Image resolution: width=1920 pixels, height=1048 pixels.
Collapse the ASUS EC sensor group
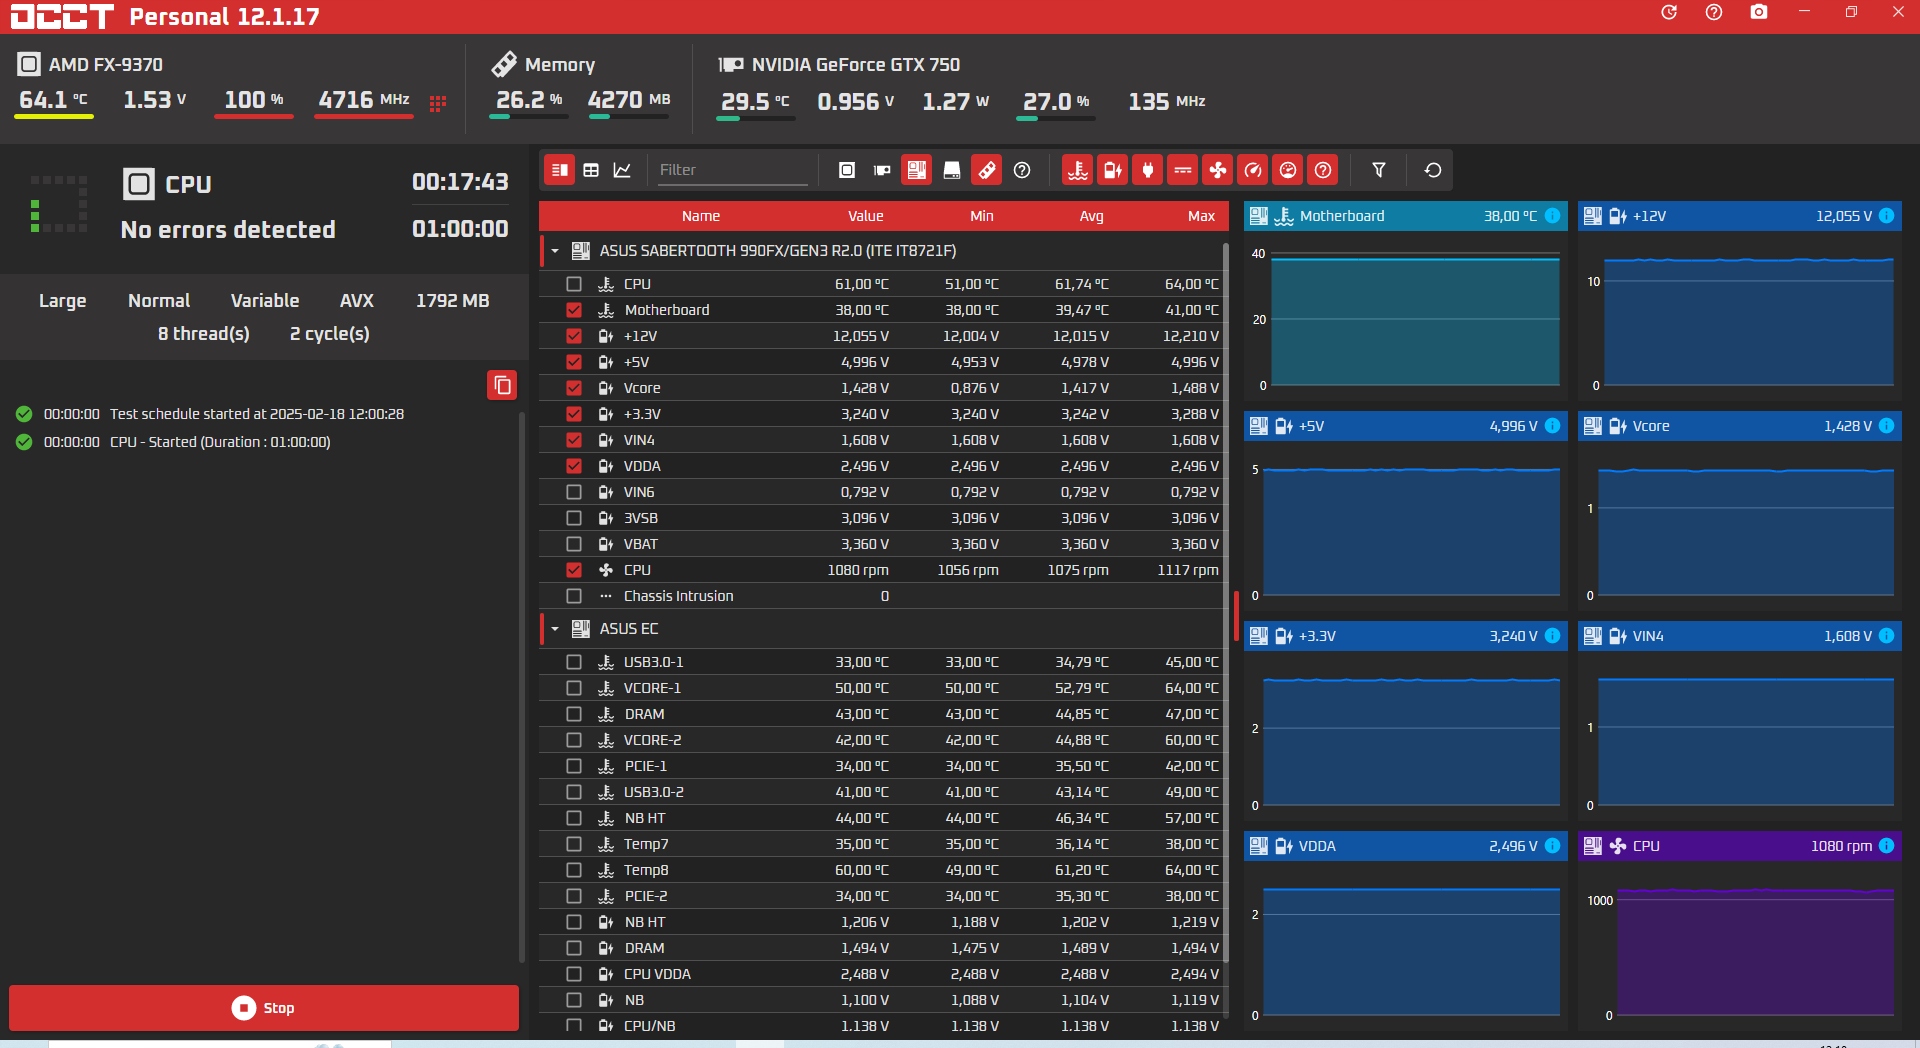click(x=555, y=629)
